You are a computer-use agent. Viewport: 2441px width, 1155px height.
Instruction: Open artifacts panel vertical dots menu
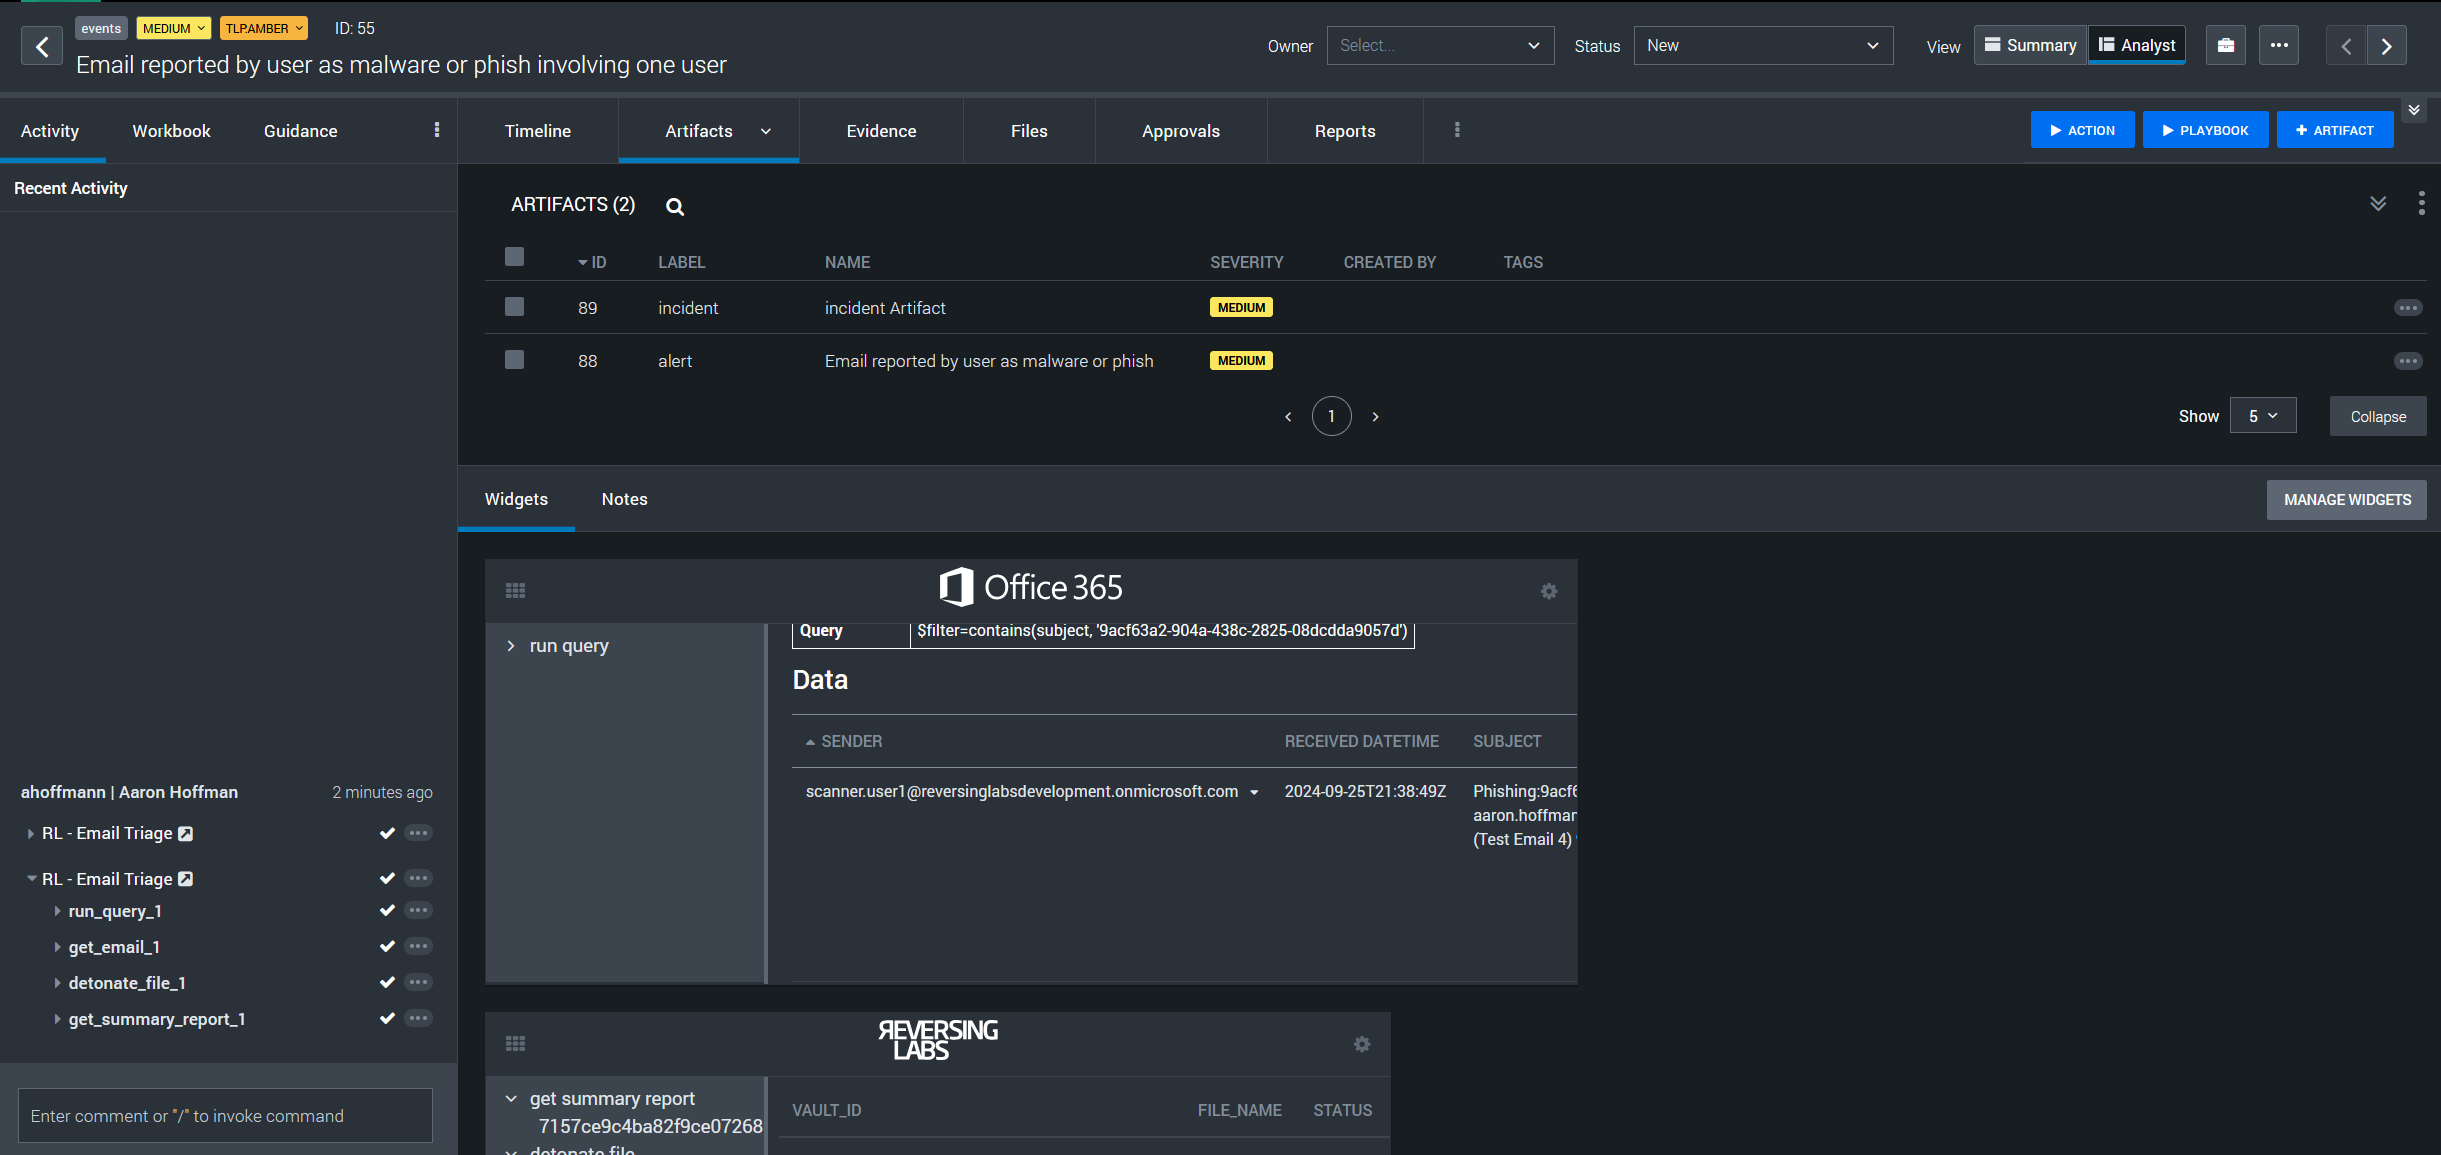click(x=2421, y=204)
